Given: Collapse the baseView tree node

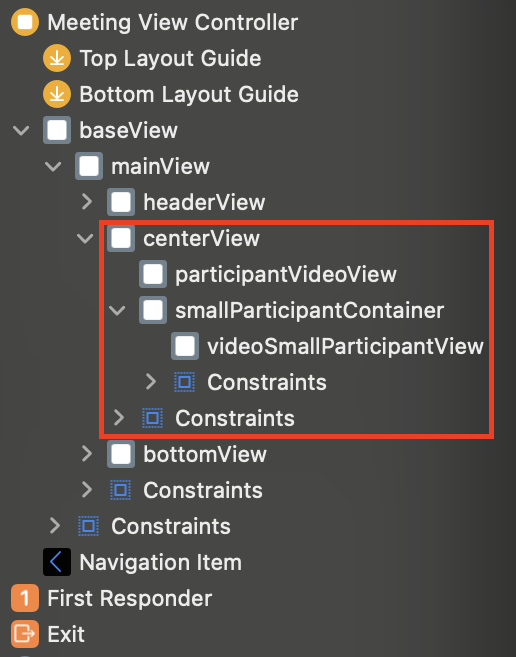Looking at the screenshot, I should 21,130.
